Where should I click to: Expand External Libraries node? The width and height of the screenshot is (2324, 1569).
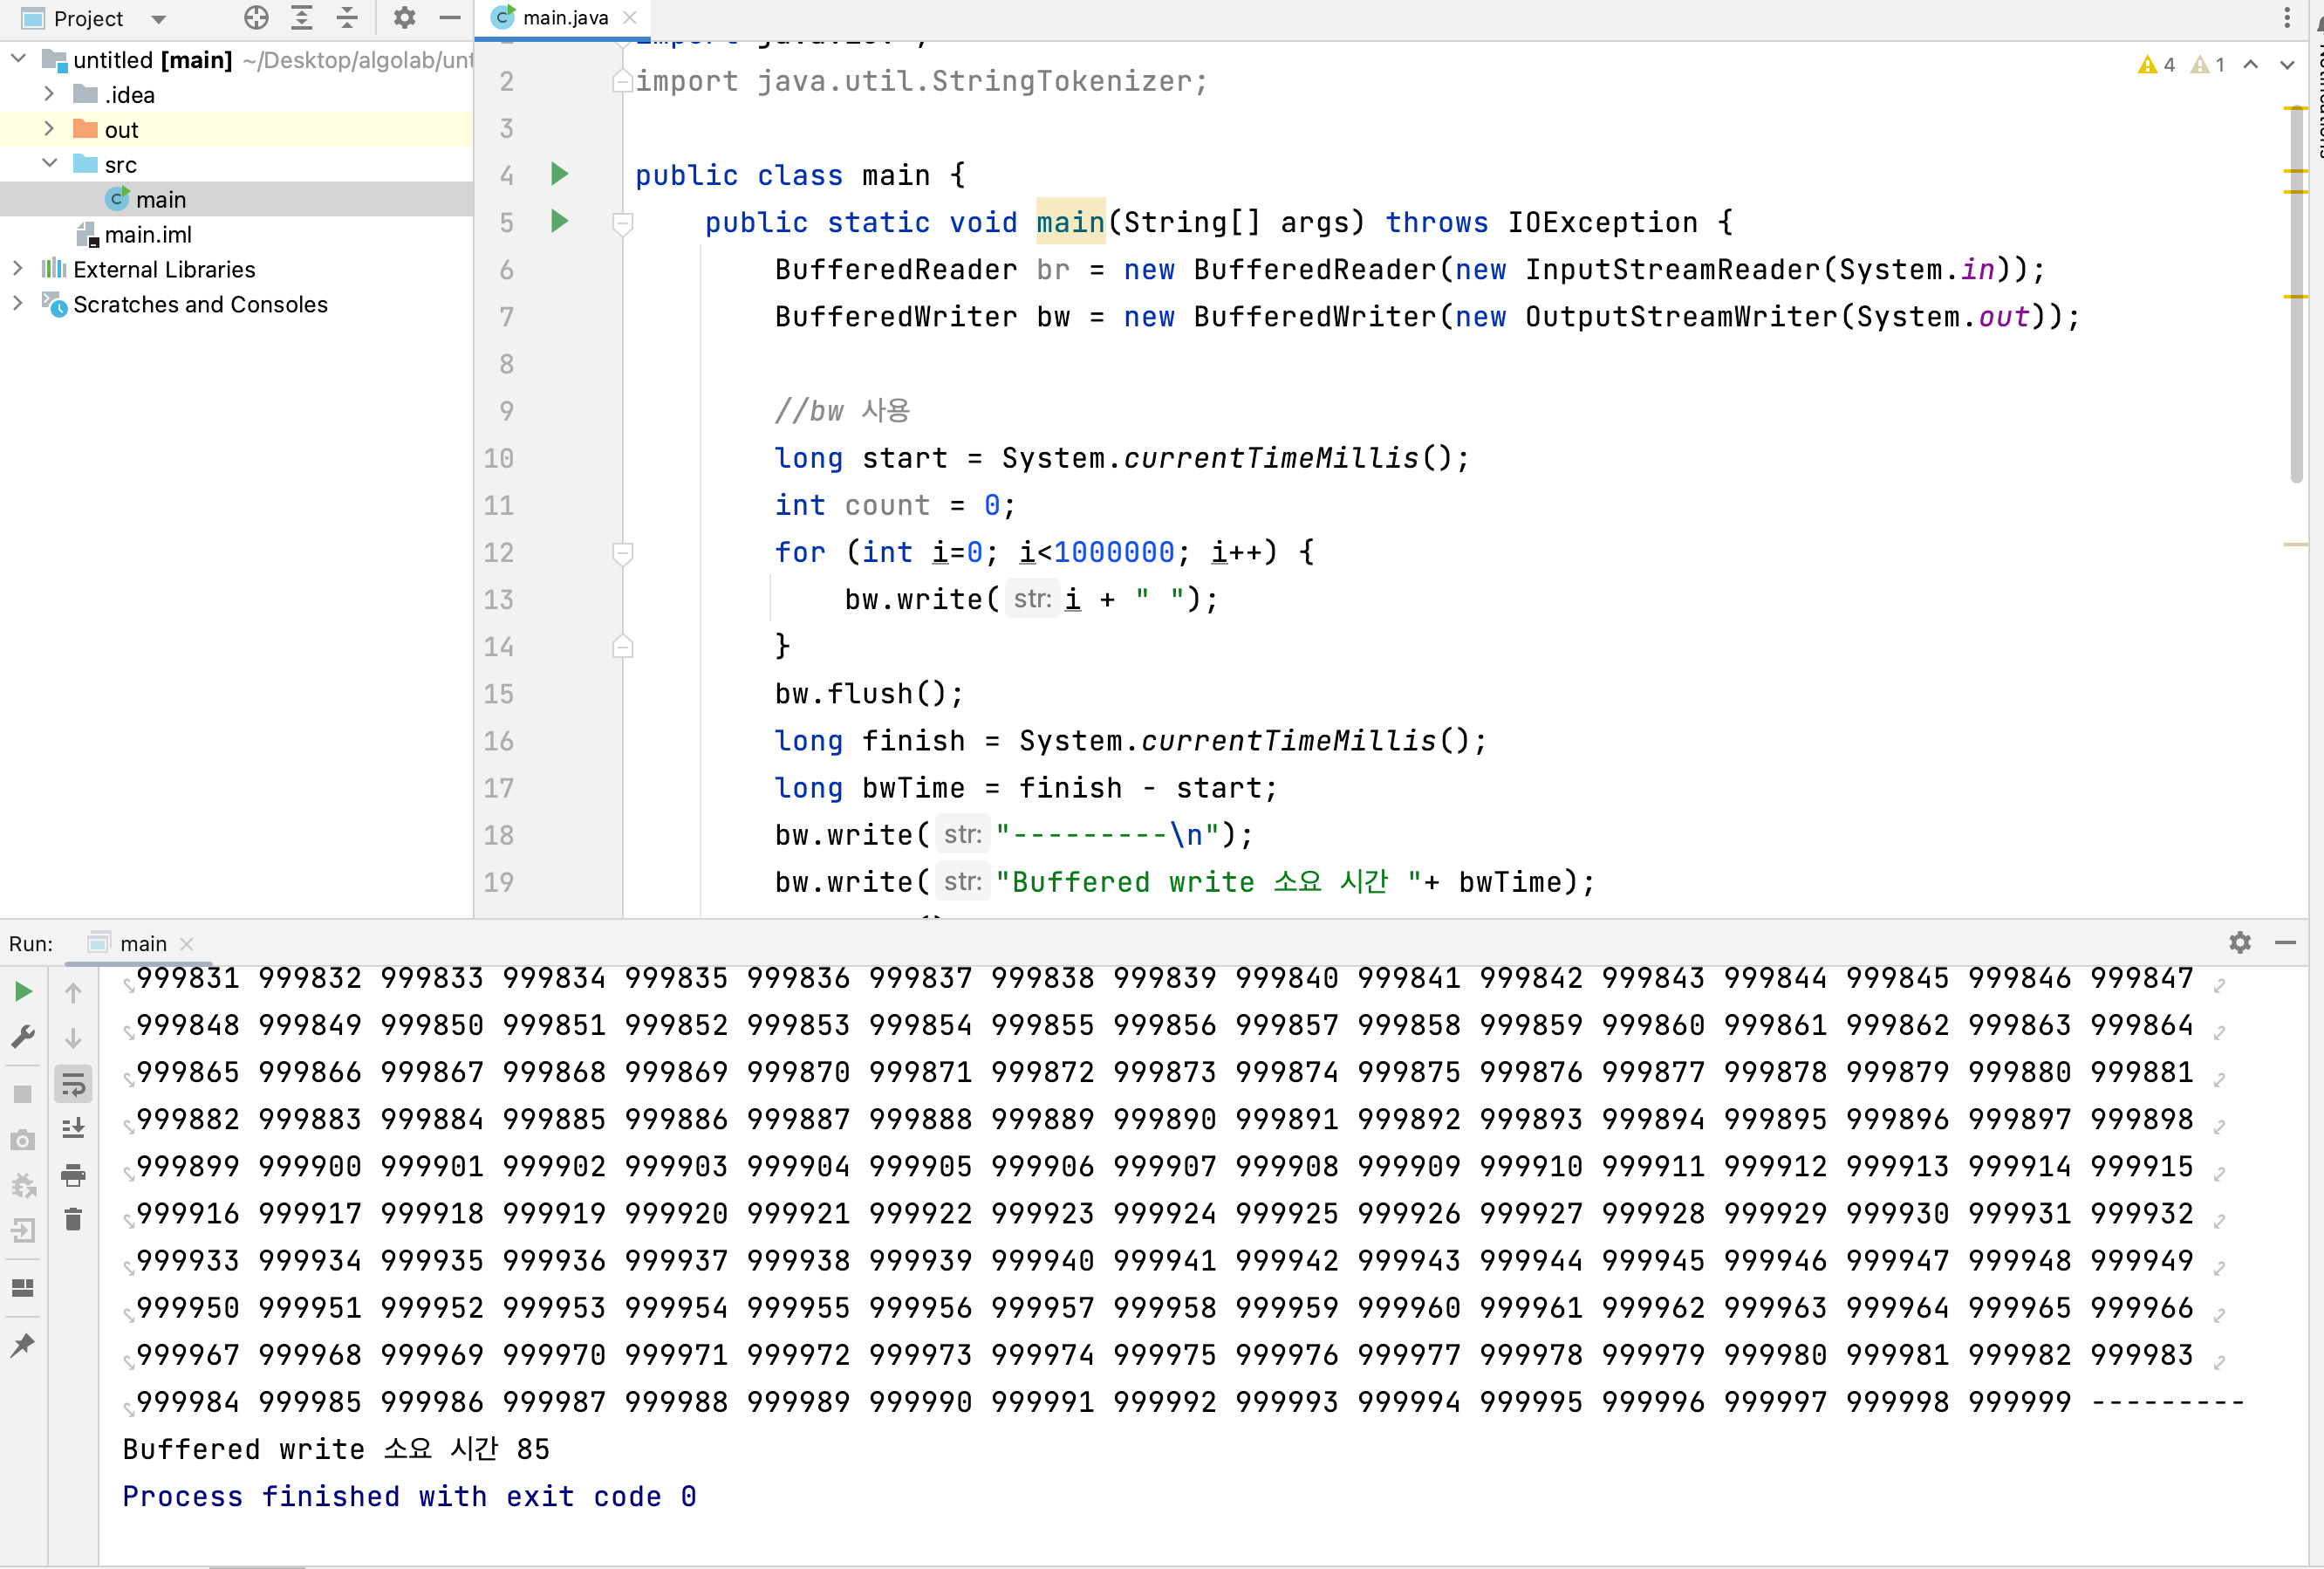tap(17, 269)
